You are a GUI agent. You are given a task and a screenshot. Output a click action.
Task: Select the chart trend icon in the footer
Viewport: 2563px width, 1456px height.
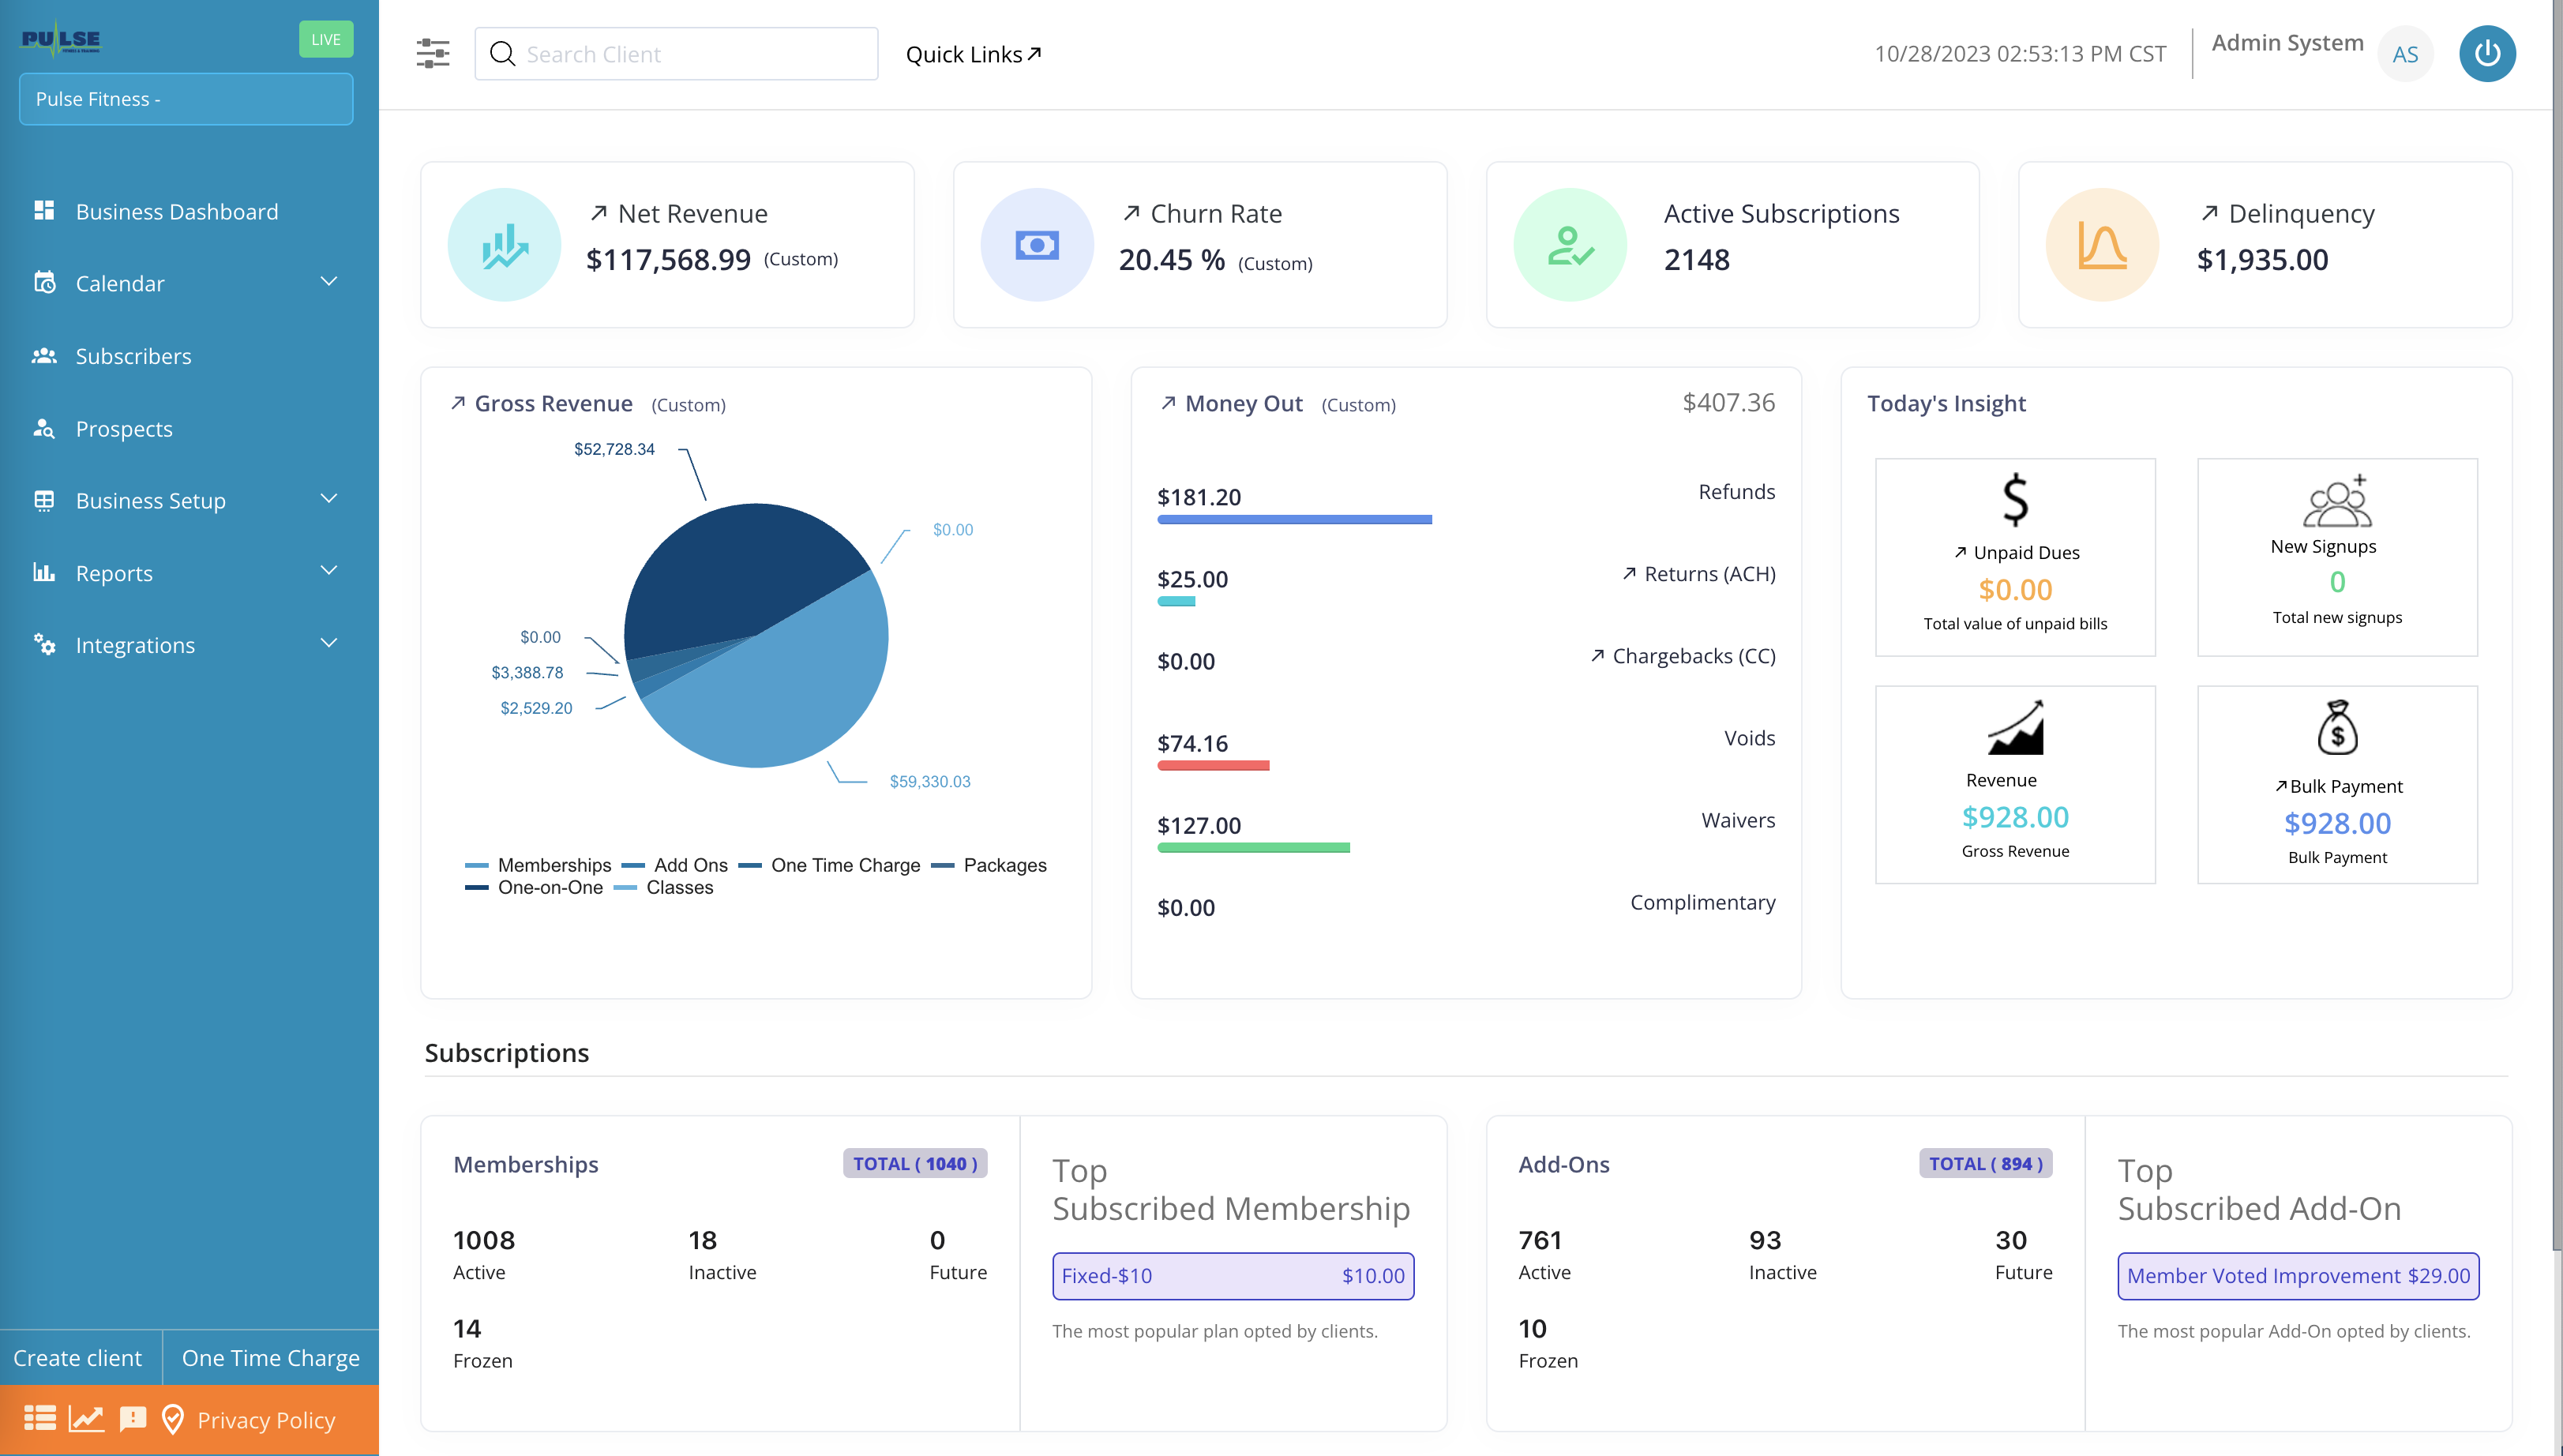click(x=86, y=1419)
